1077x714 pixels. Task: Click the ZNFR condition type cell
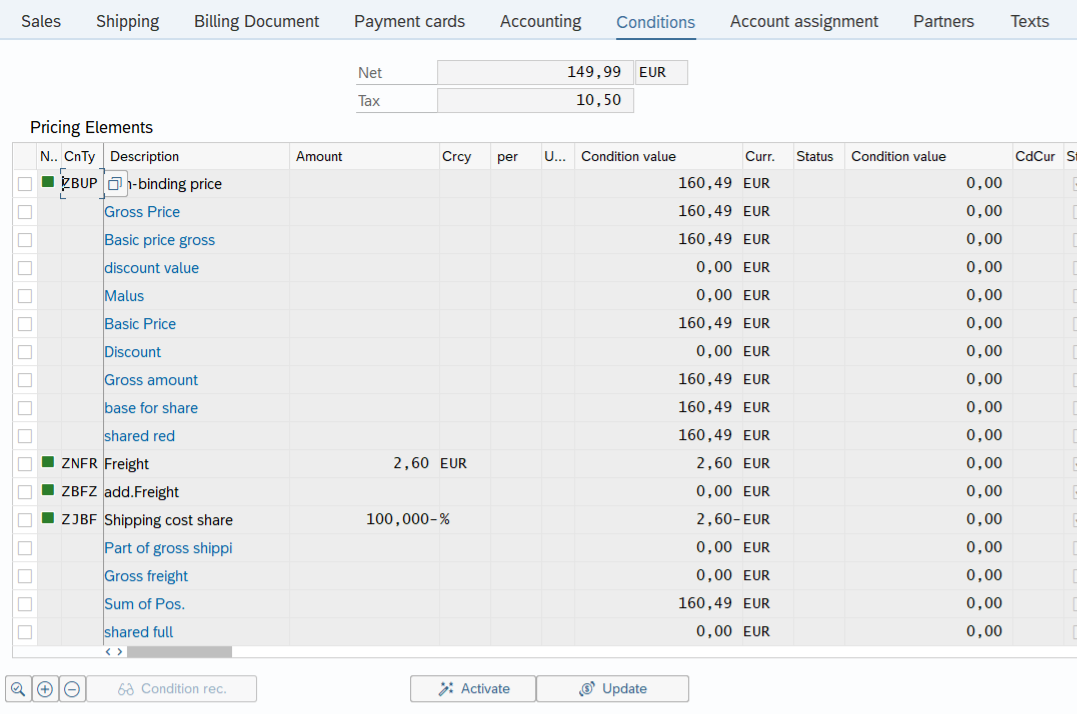pos(82,464)
